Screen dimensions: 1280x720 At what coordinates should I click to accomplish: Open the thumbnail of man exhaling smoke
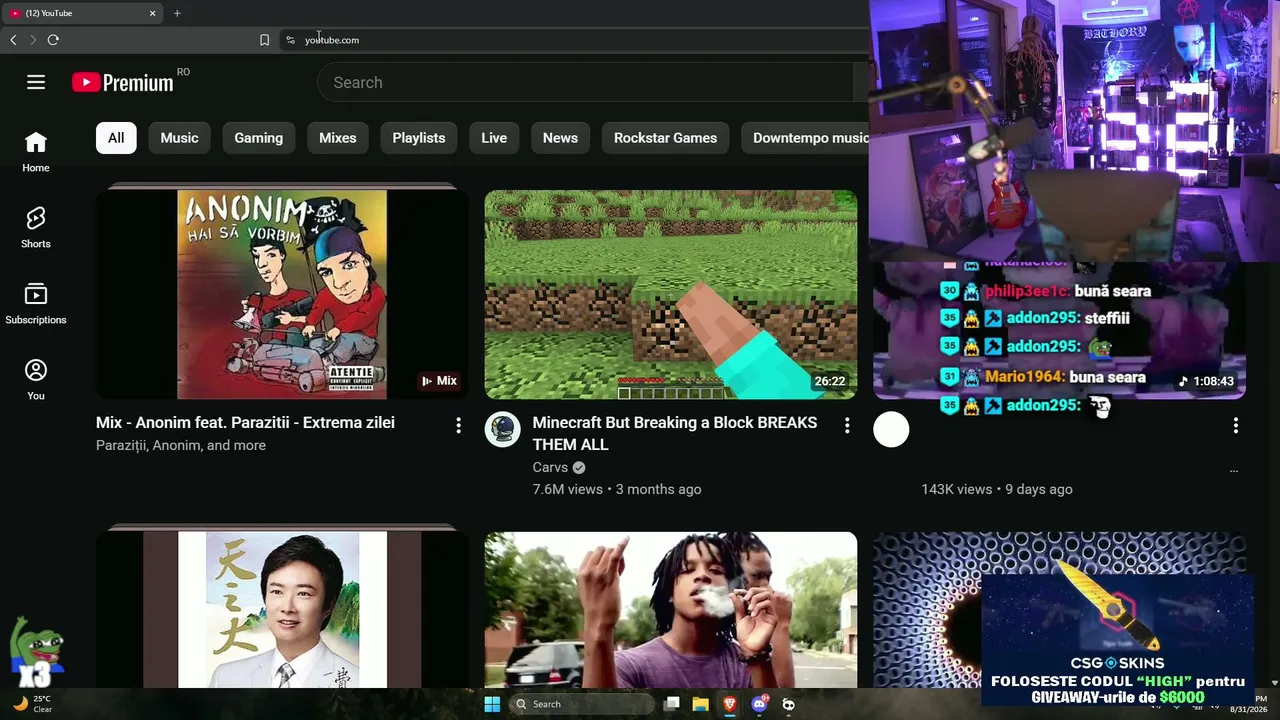pyautogui.click(x=671, y=610)
